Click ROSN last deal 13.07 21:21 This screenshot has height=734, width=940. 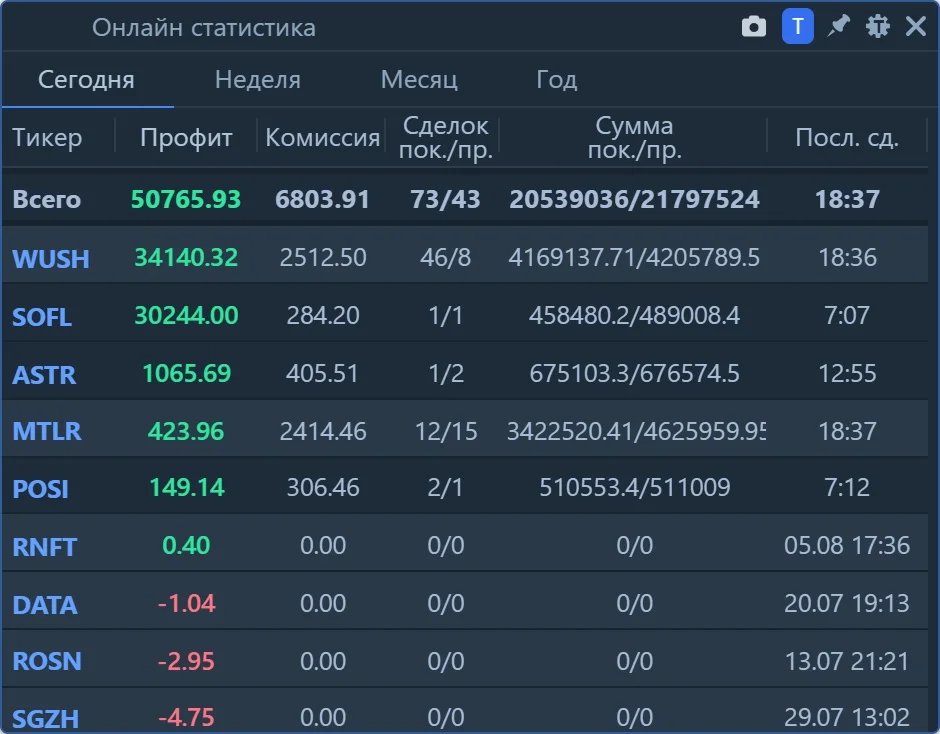pyautogui.click(x=847, y=661)
